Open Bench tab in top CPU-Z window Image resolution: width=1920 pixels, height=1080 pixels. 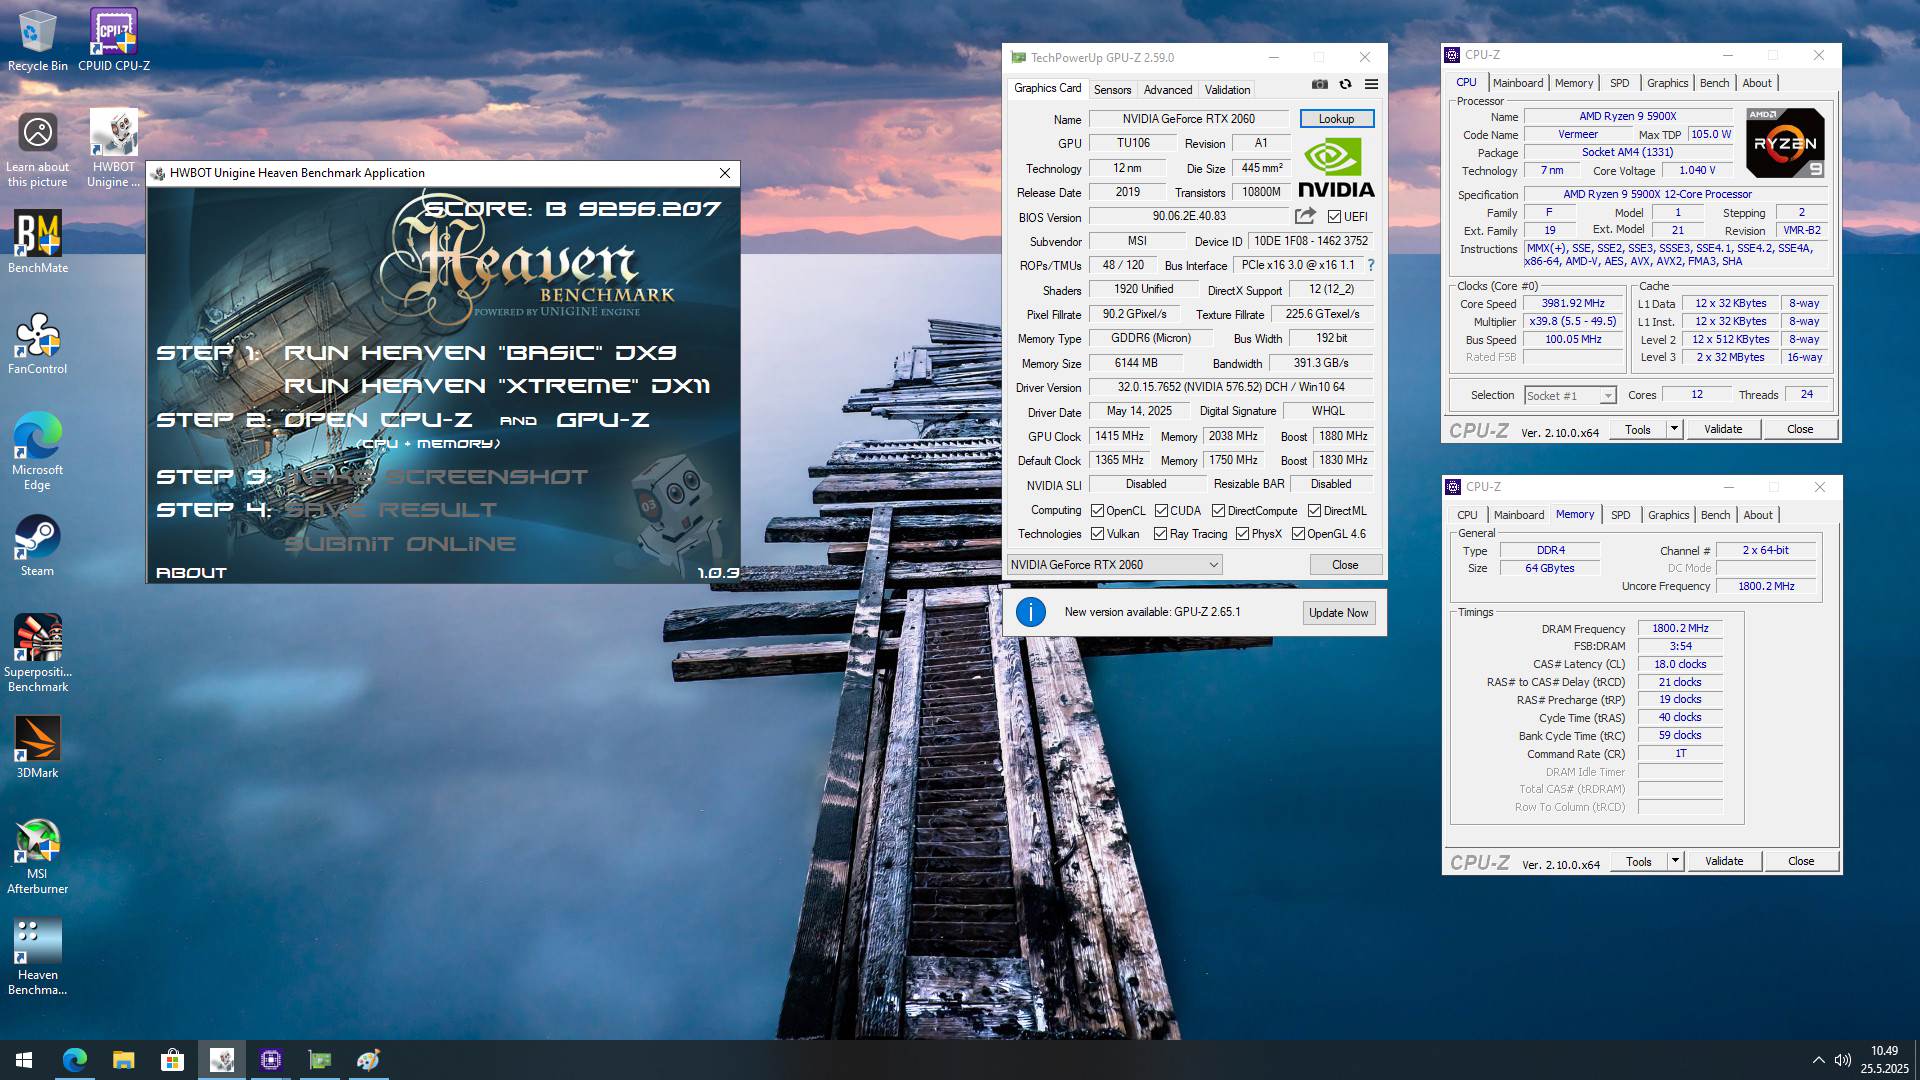[x=1714, y=83]
